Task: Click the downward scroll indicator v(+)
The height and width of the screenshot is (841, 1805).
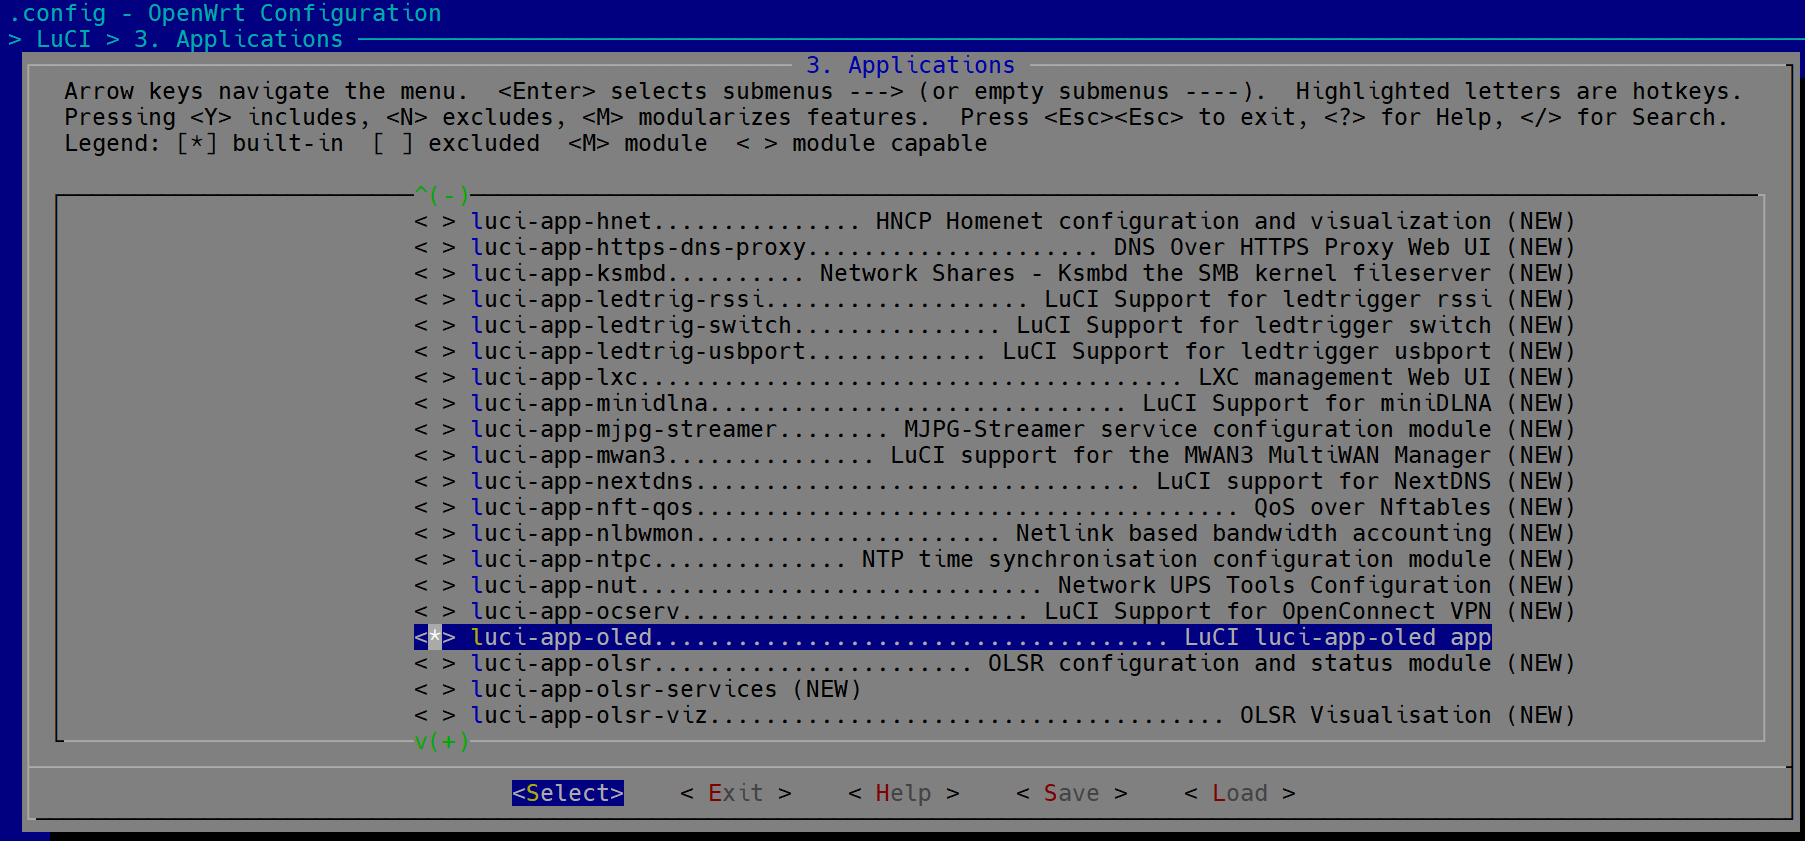Action: pos(442,741)
